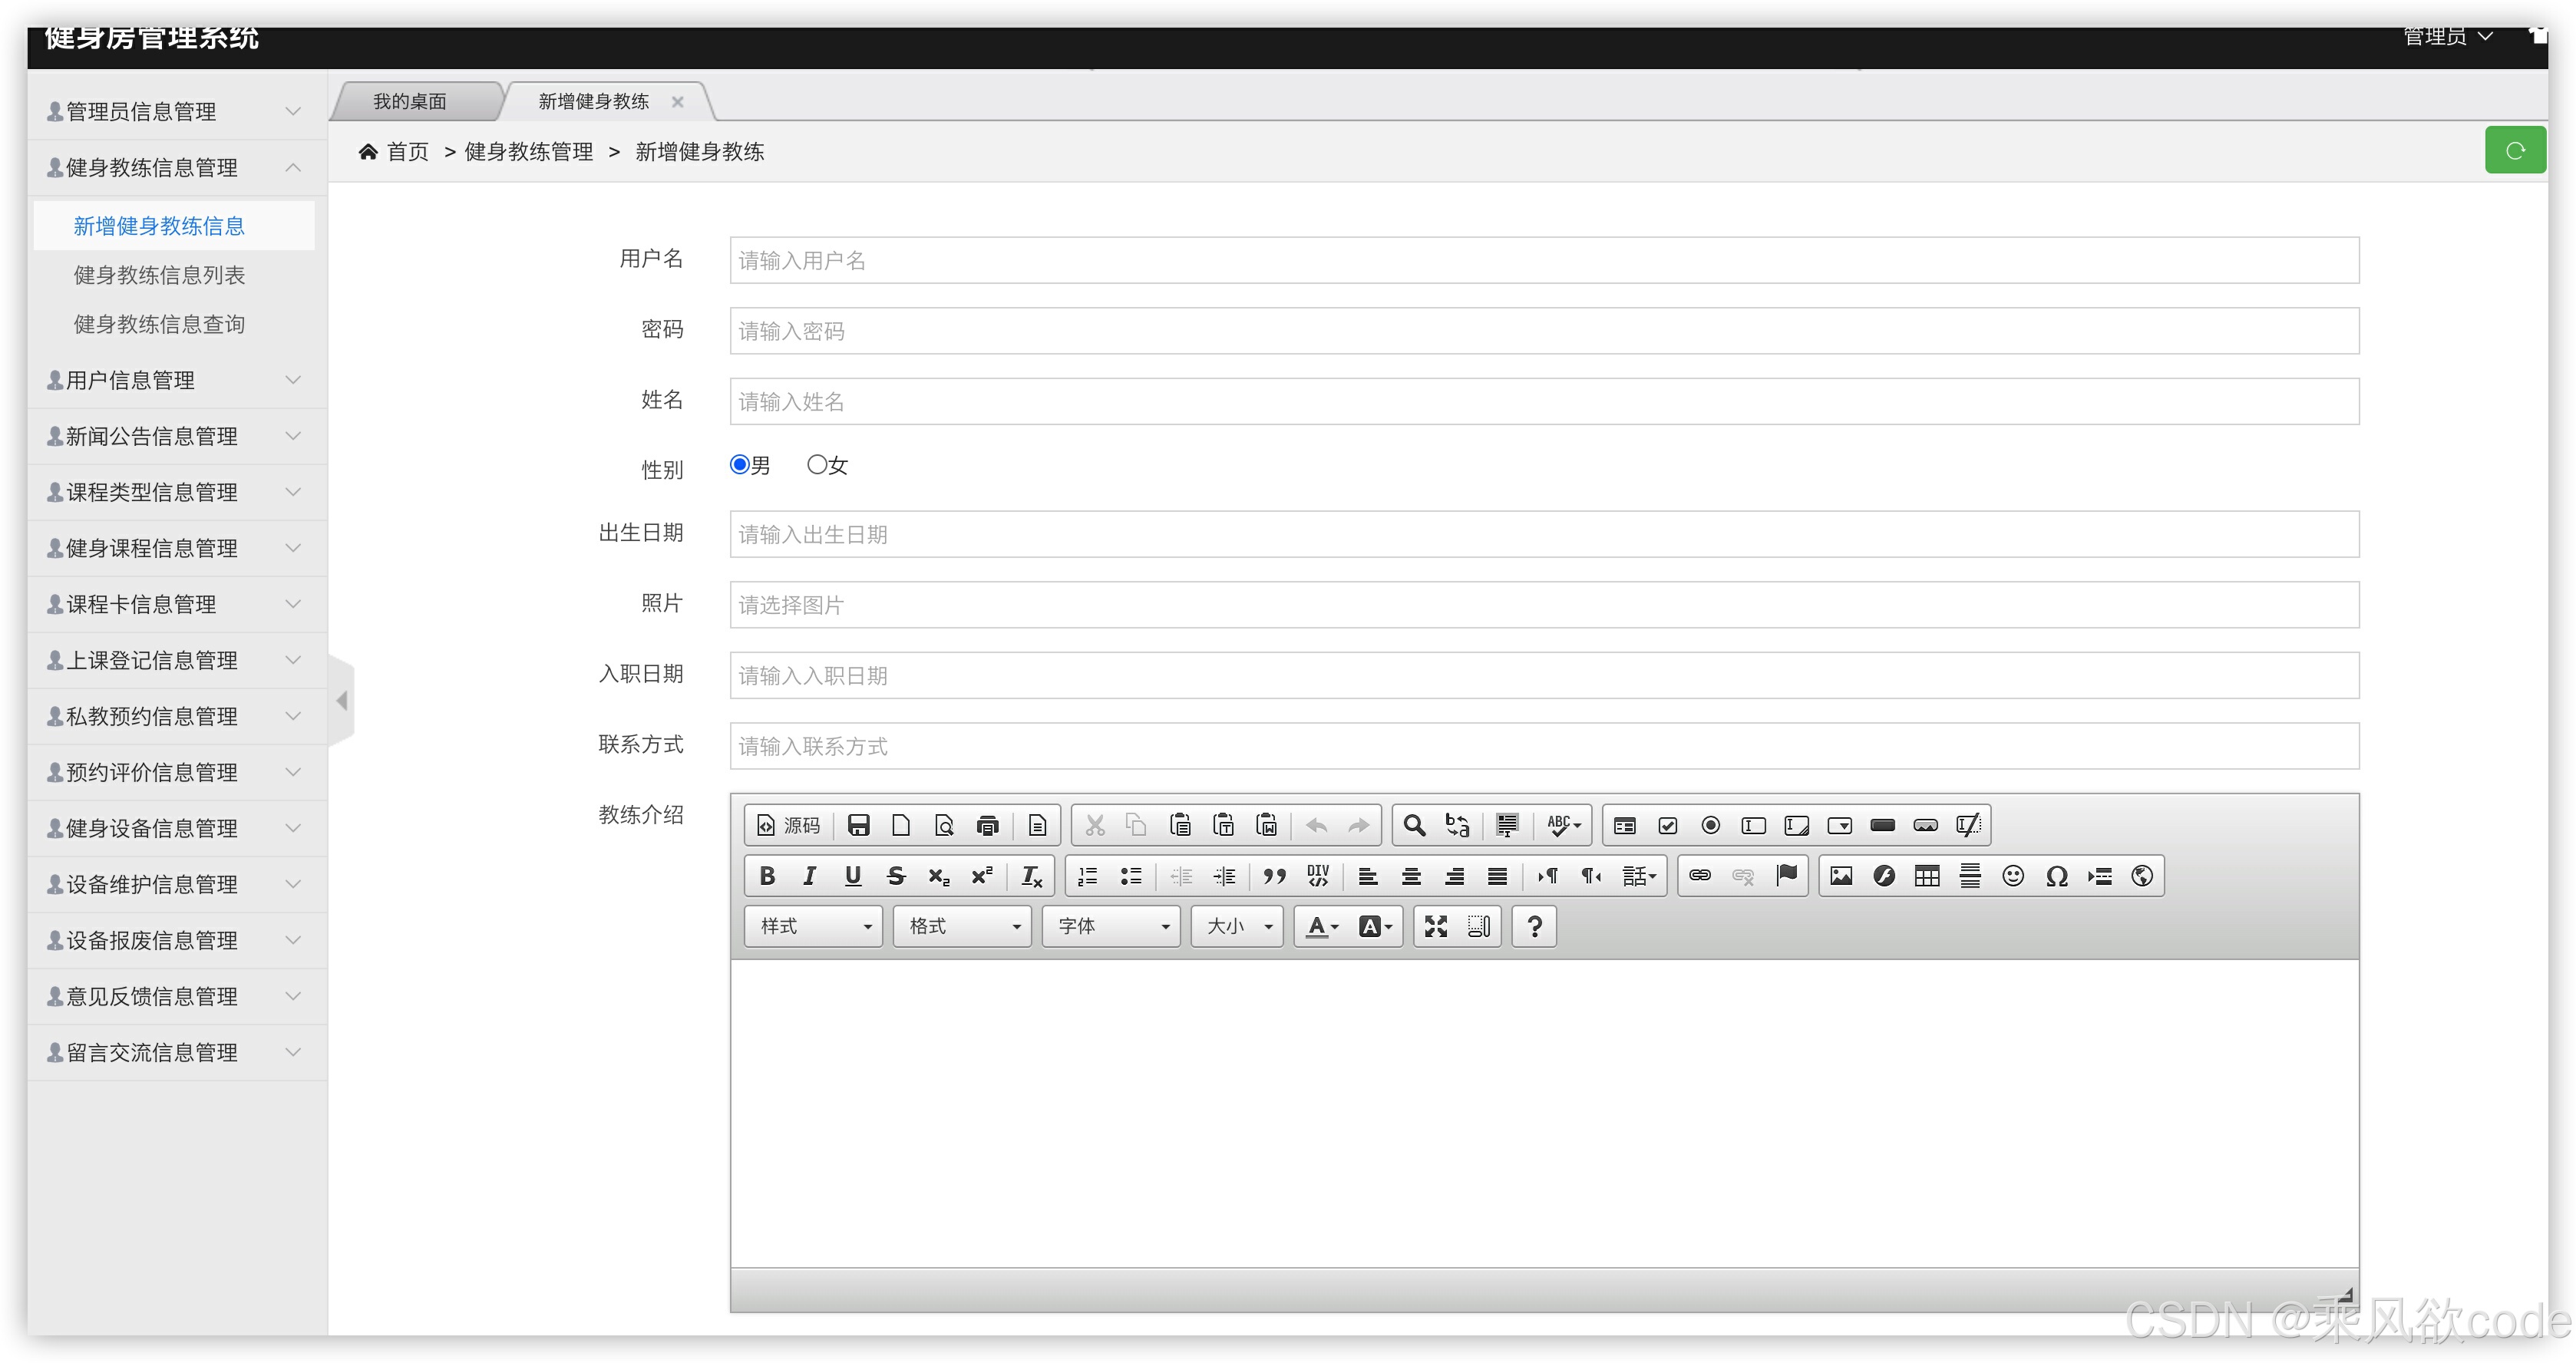Image resolution: width=2576 pixels, height=1363 pixels.
Task: Click 首页 breadcrumb link
Action: click(407, 151)
